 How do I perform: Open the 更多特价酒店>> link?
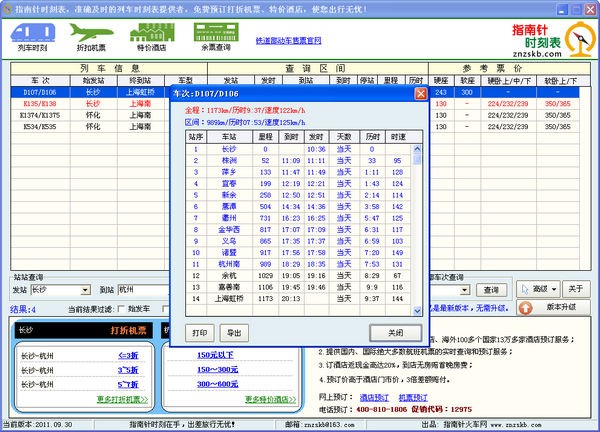270,399
